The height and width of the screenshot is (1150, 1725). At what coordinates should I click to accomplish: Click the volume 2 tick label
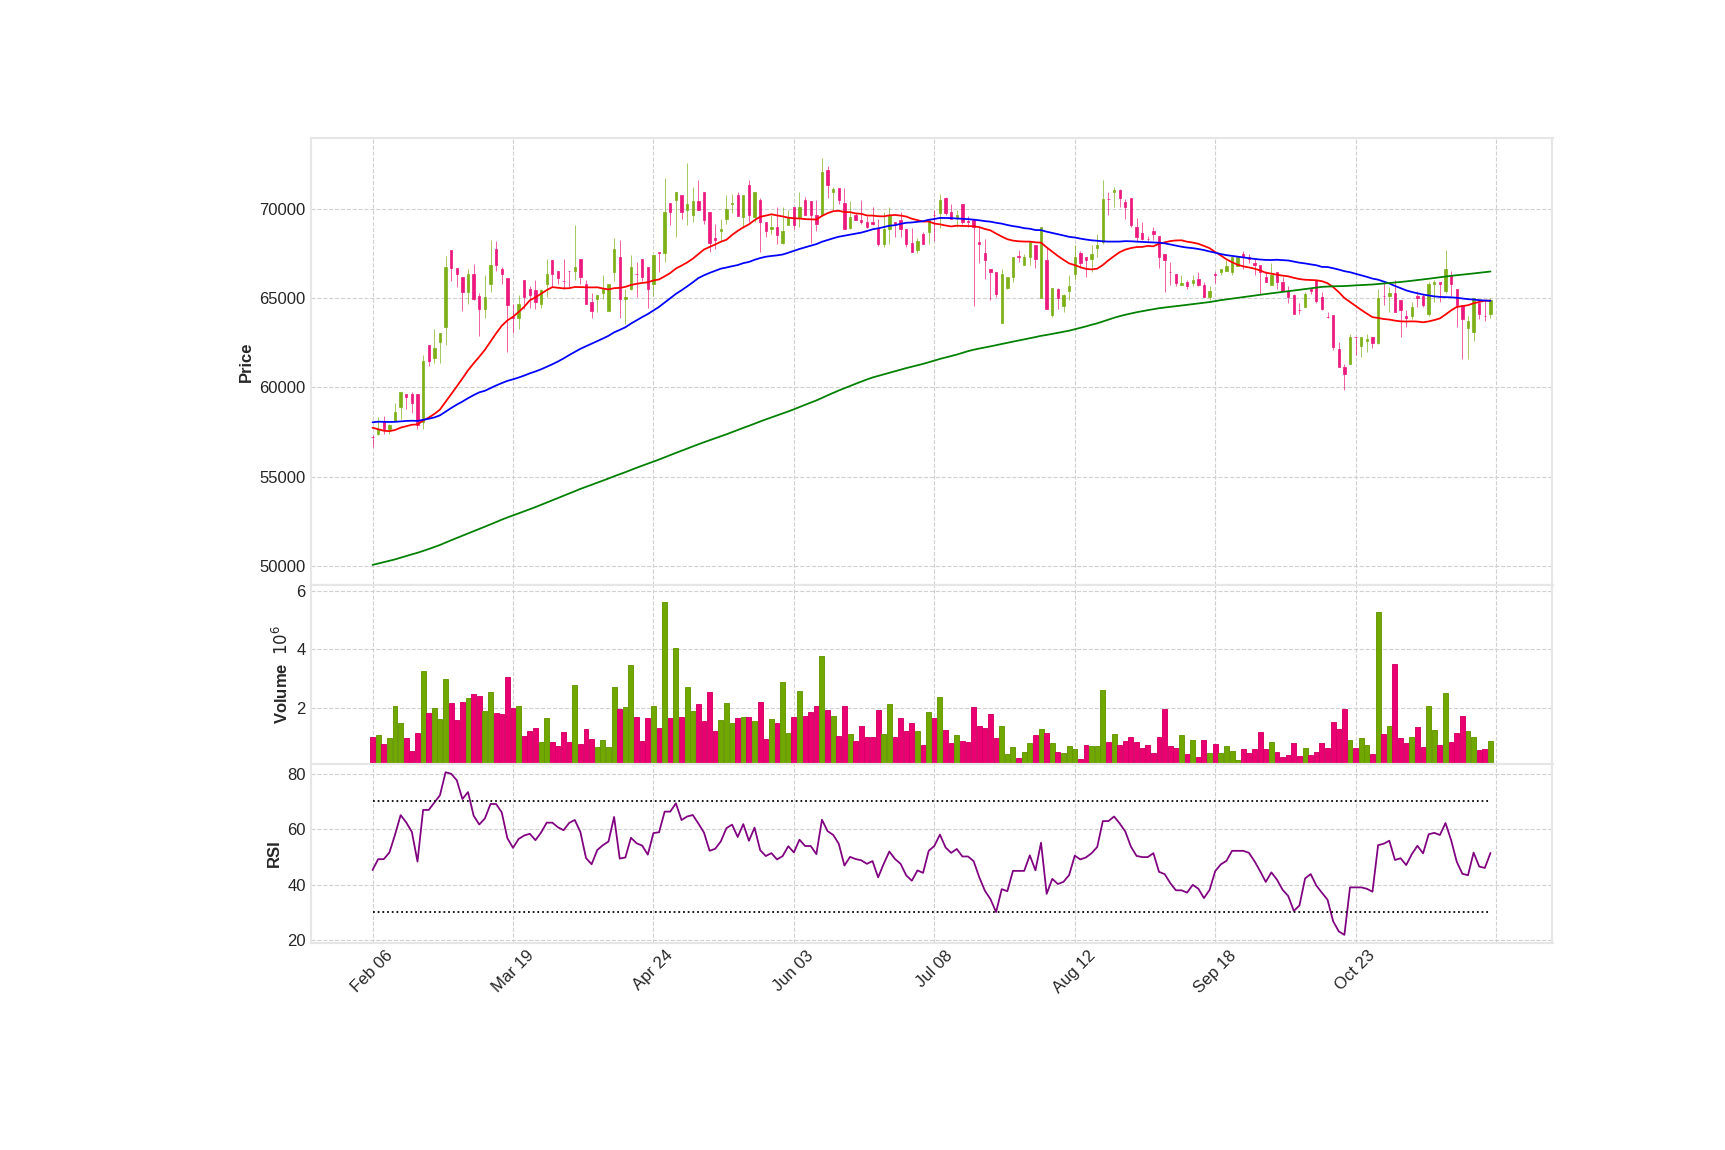[301, 709]
